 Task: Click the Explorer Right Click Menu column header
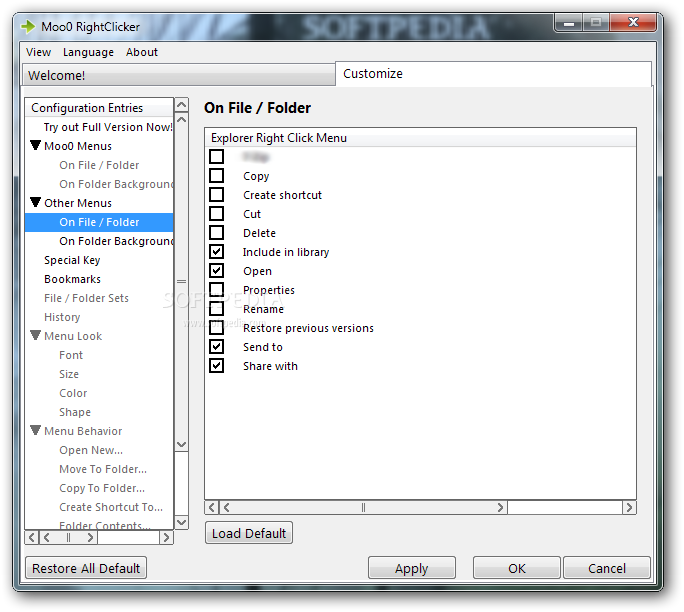pos(421,138)
